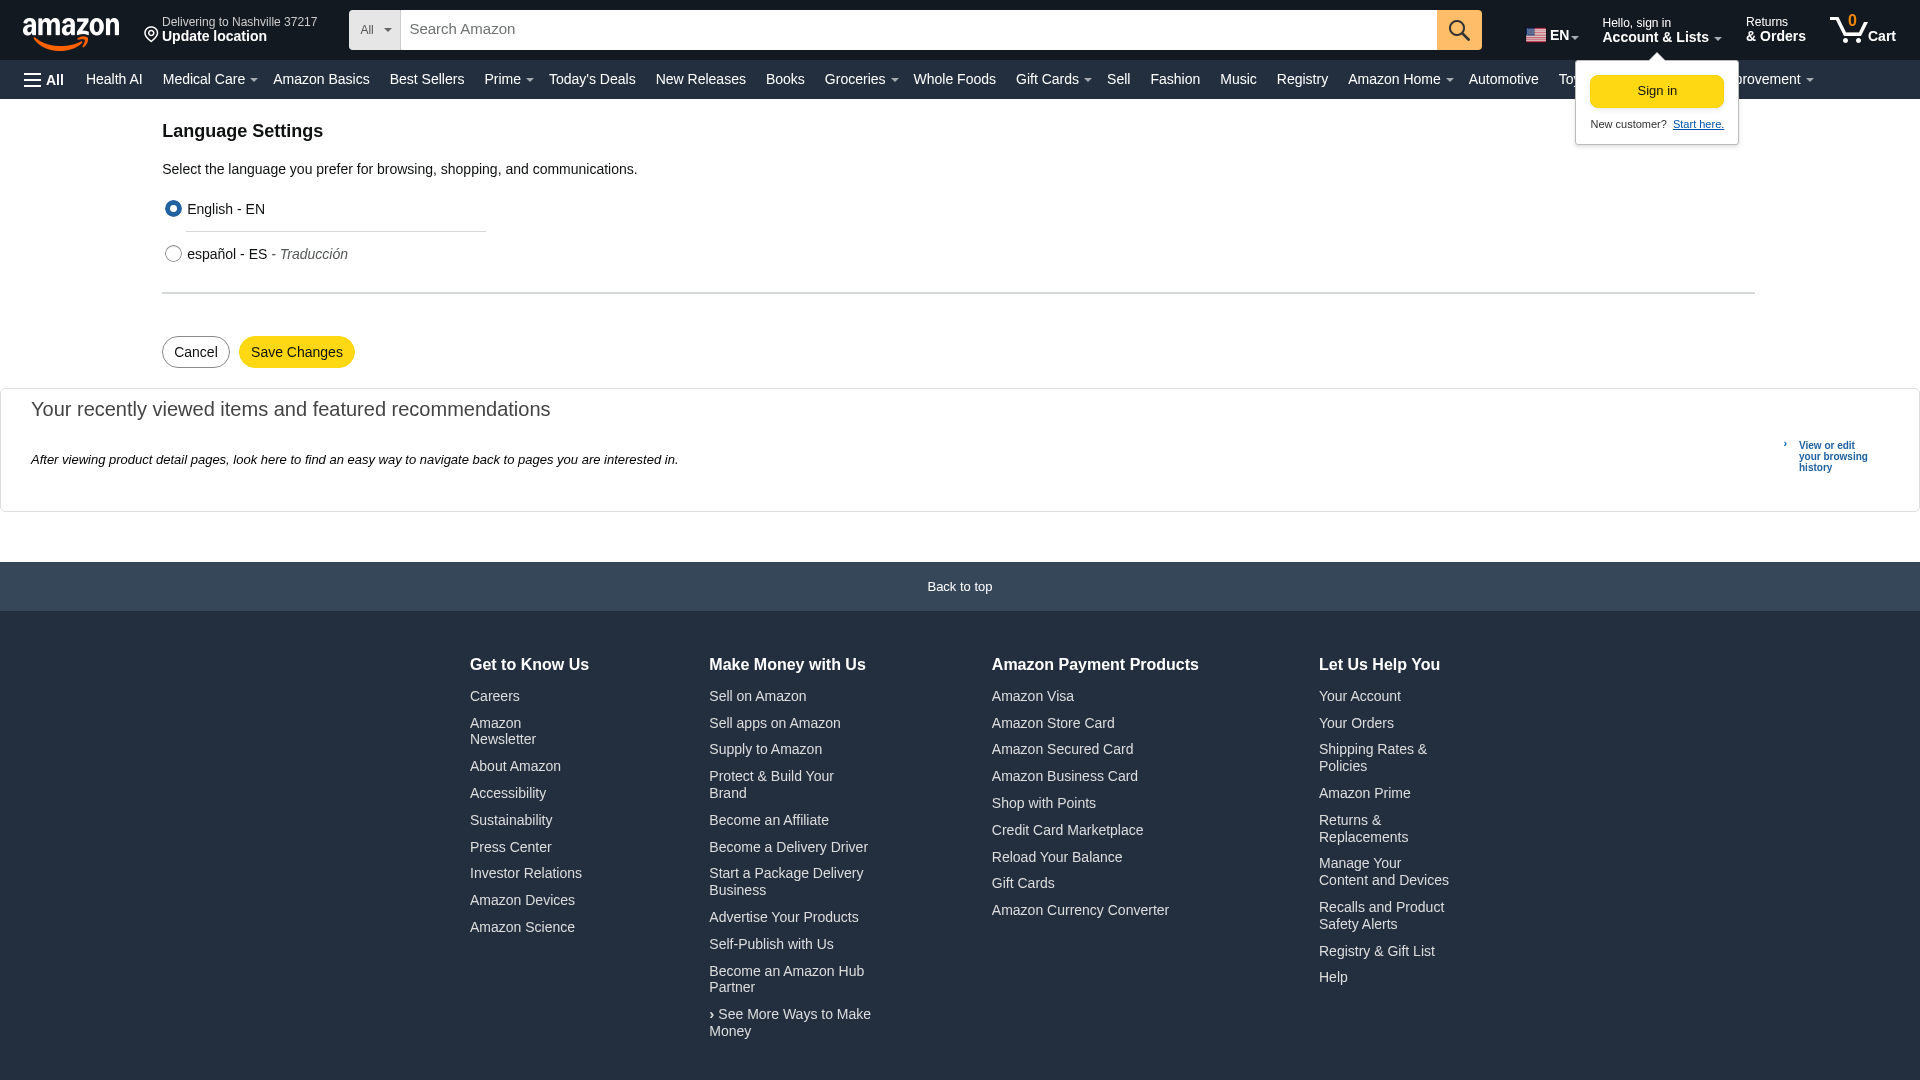
Task: Open Advertise Your Products link
Action: [784, 917]
